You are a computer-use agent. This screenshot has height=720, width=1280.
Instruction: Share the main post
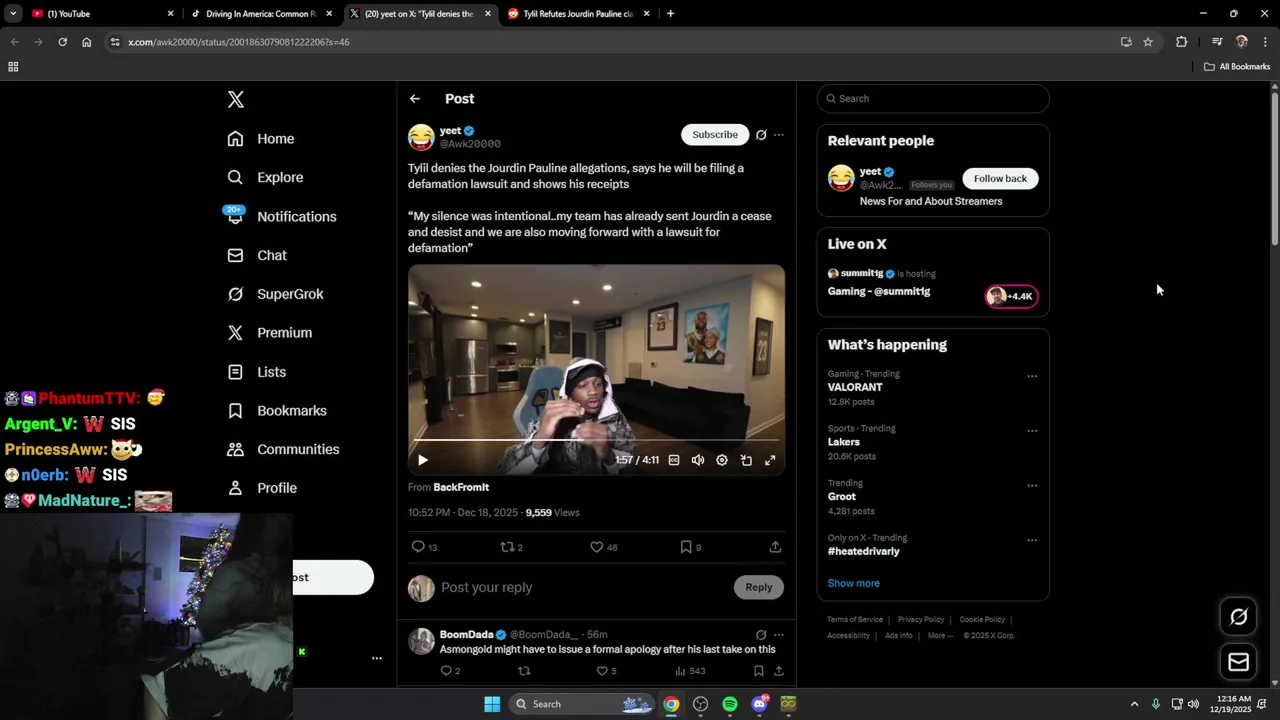[775, 547]
